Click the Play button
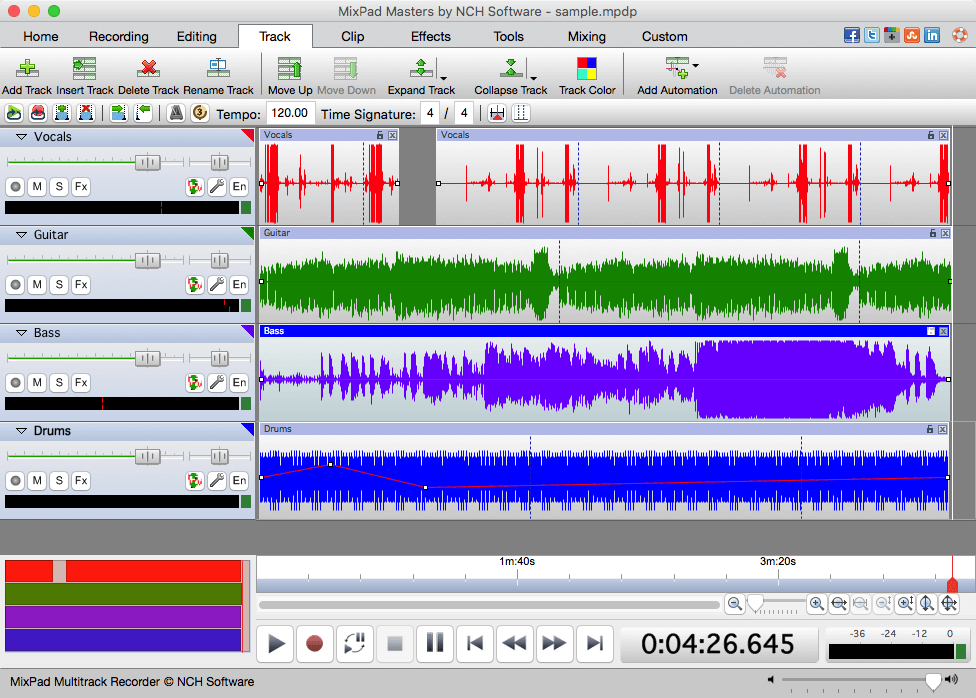This screenshot has width=976, height=698. pyautogui.click(x=276, y=643)
